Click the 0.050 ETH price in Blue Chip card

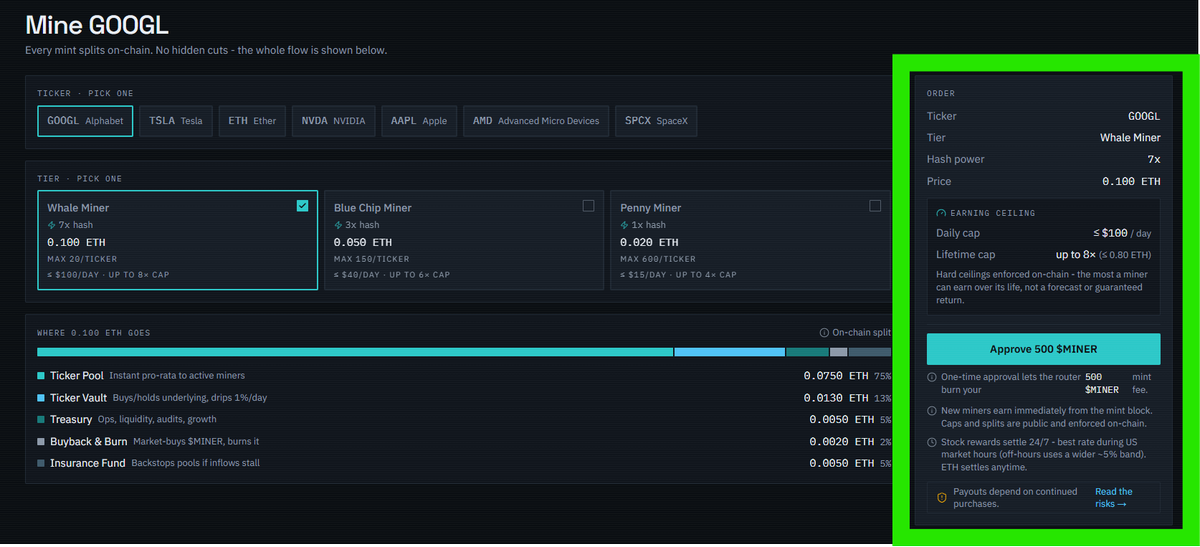[x=363, y=243]
